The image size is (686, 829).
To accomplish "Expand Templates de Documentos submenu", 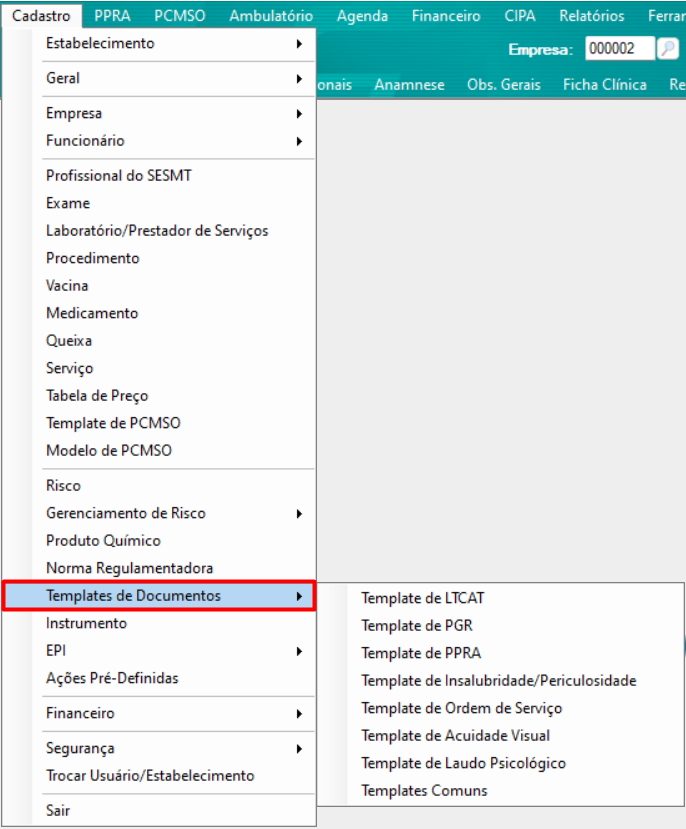I will (159, 595).
